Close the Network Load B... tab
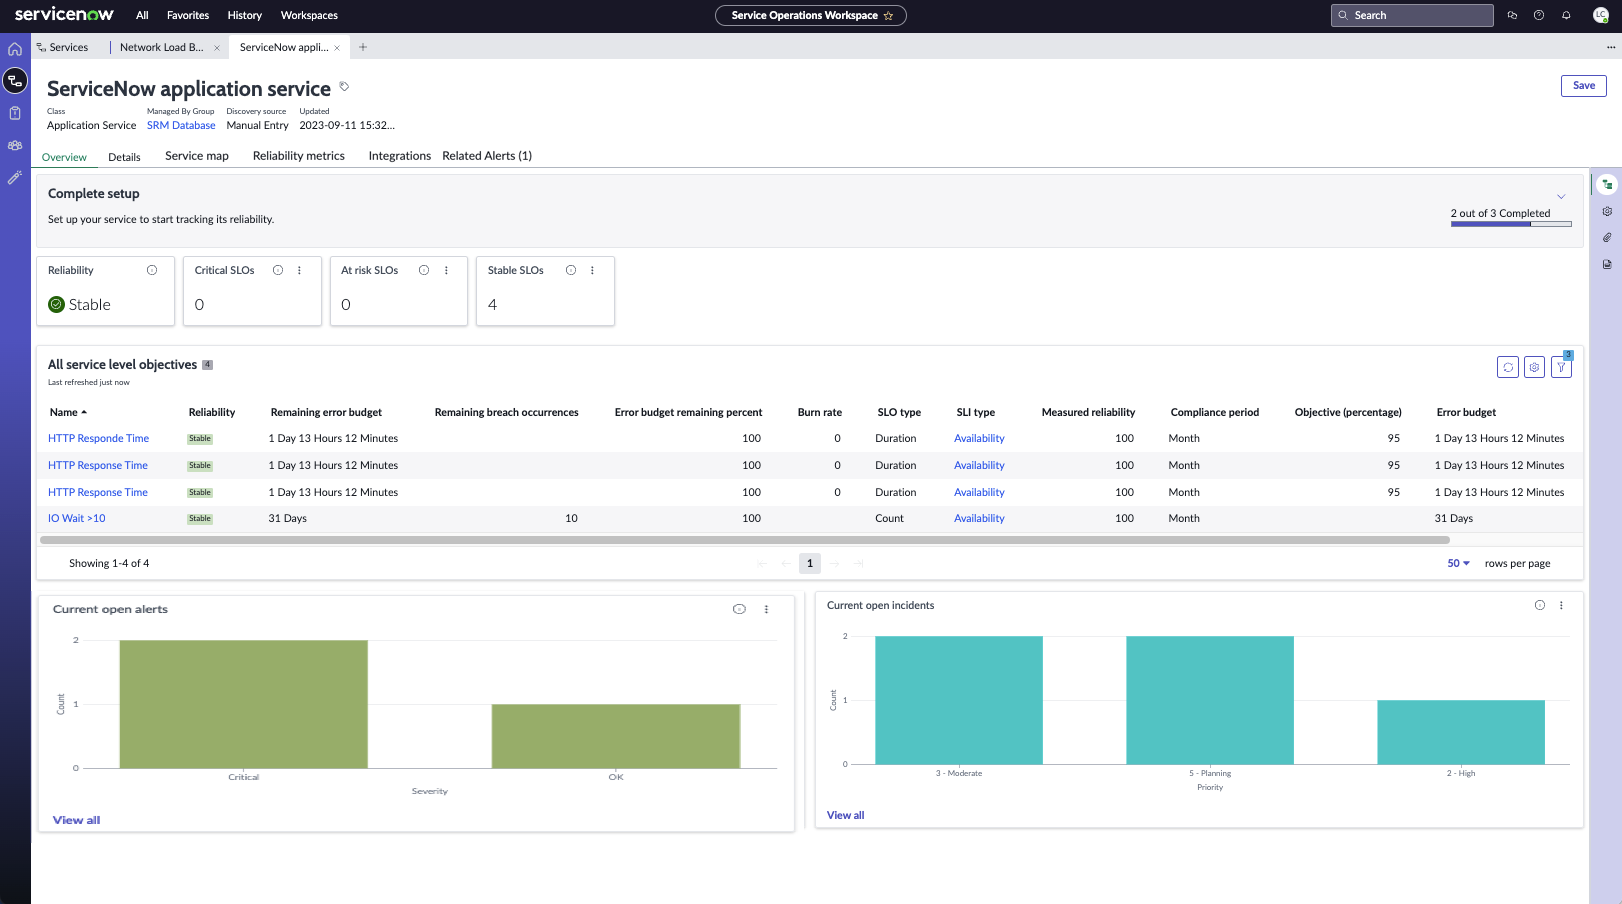Screen dimensions: 1622x904 pyautogui.click(x=216, y=48)
